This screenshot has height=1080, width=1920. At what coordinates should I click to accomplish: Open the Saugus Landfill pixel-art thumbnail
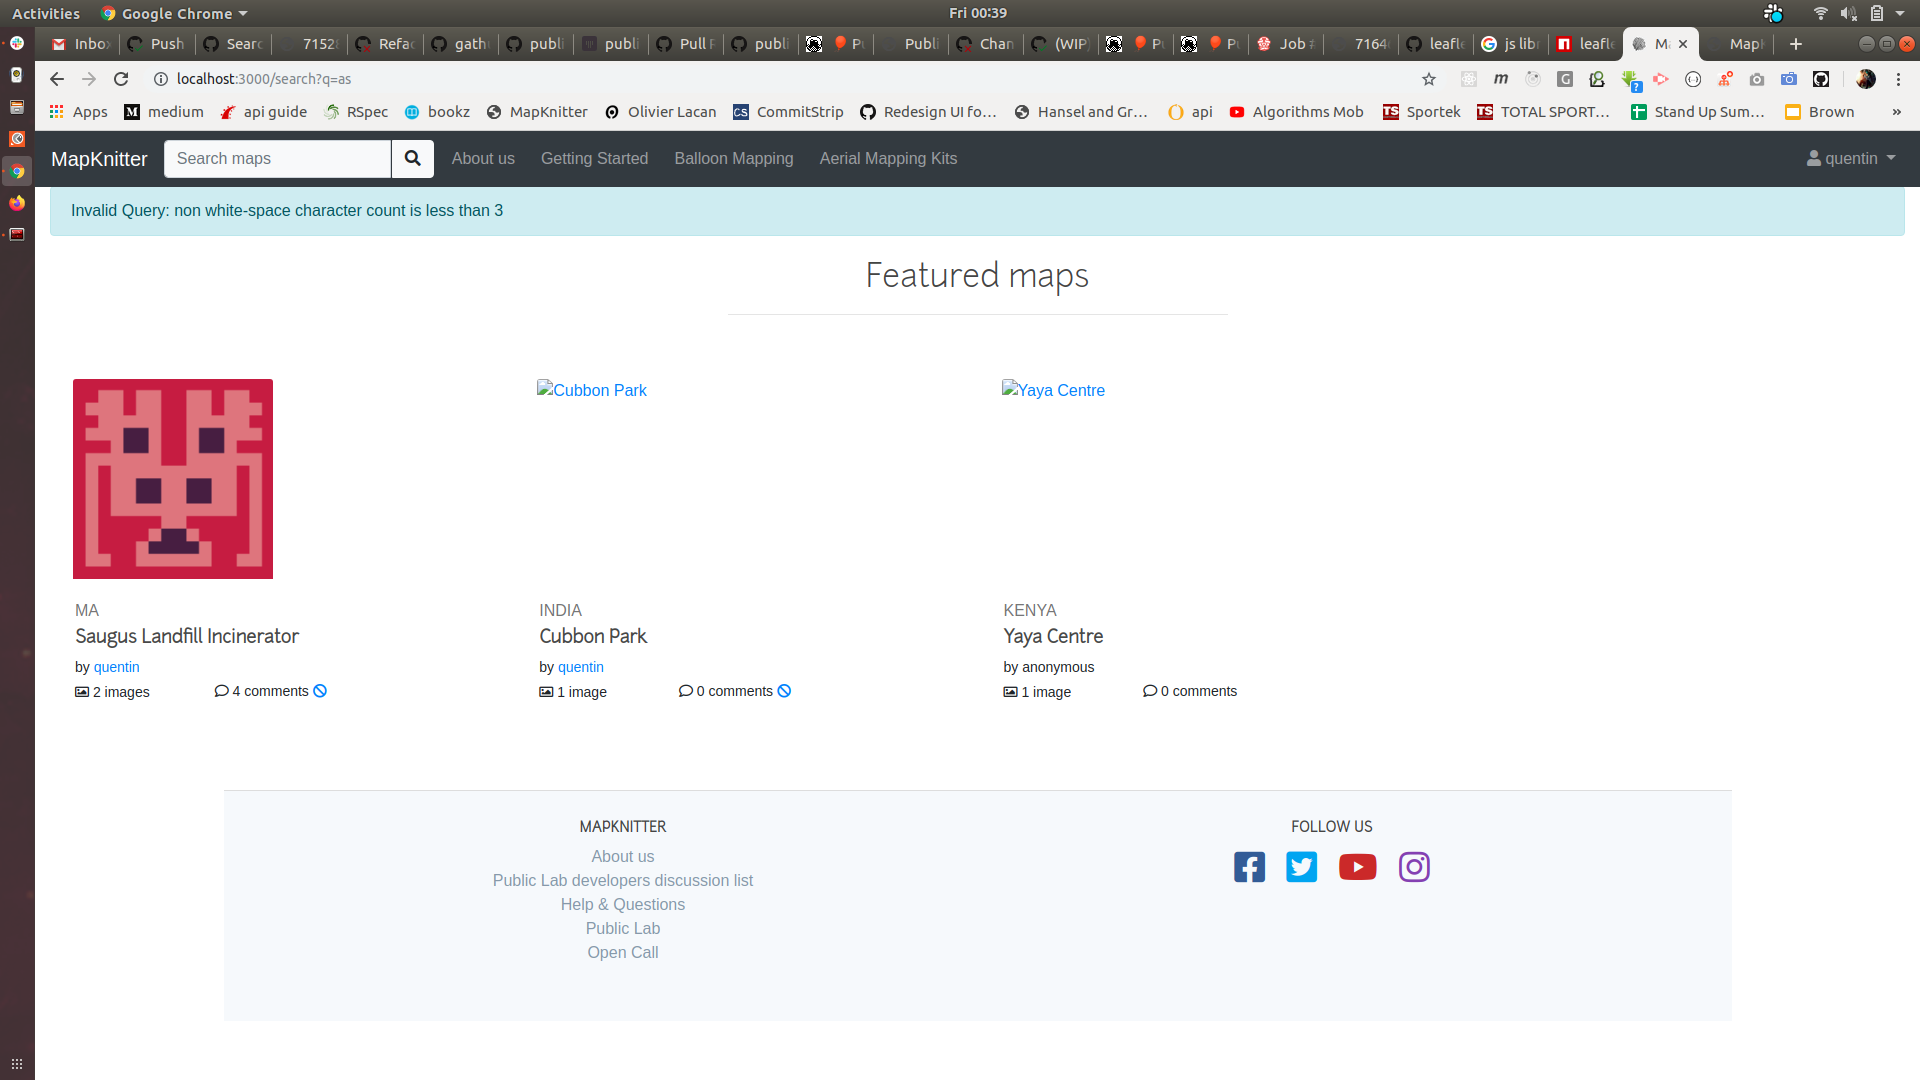pyautogui.click(x=173, y=479)
